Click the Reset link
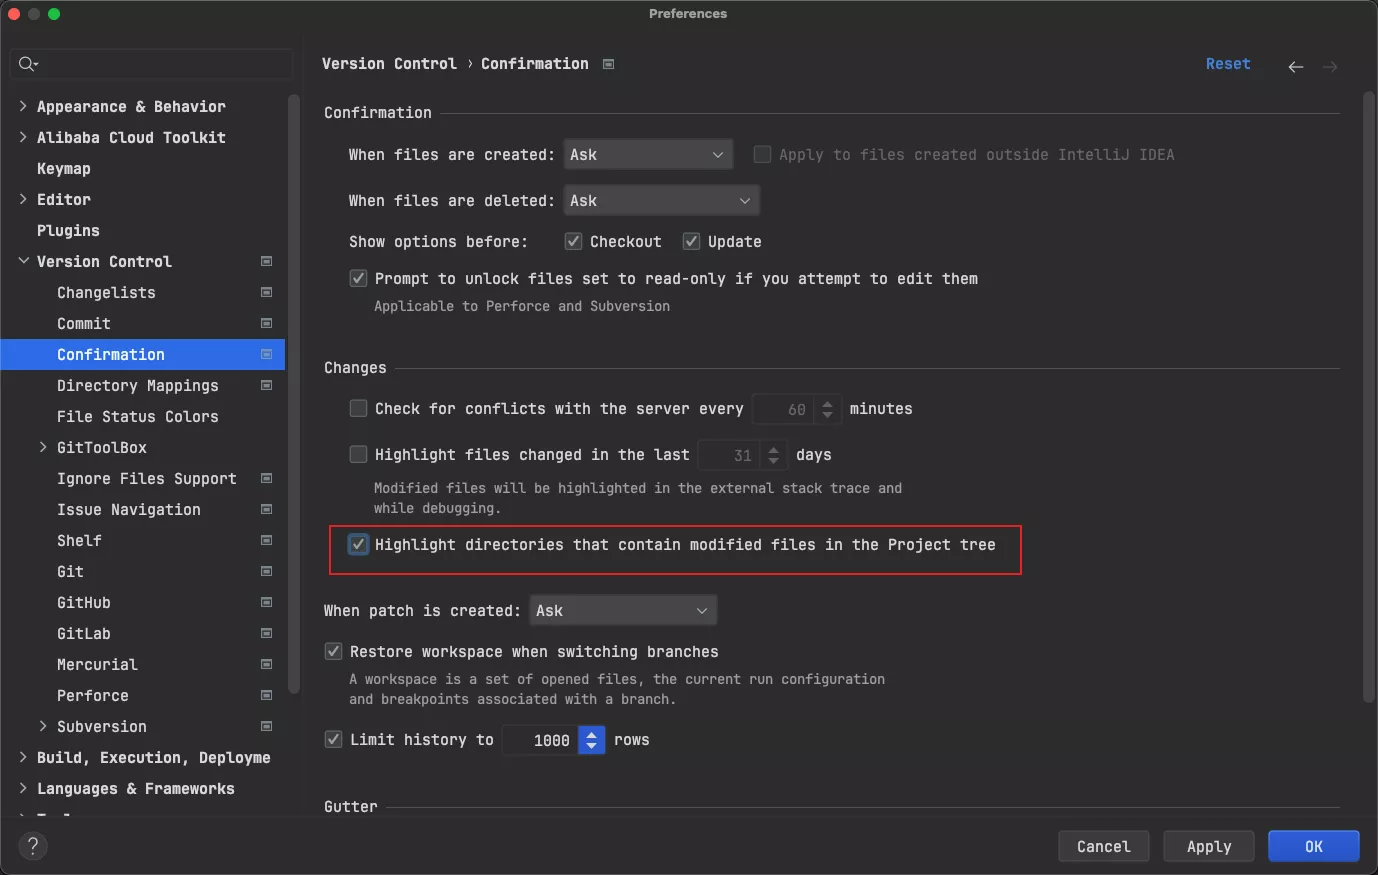 coord(1227,64)
